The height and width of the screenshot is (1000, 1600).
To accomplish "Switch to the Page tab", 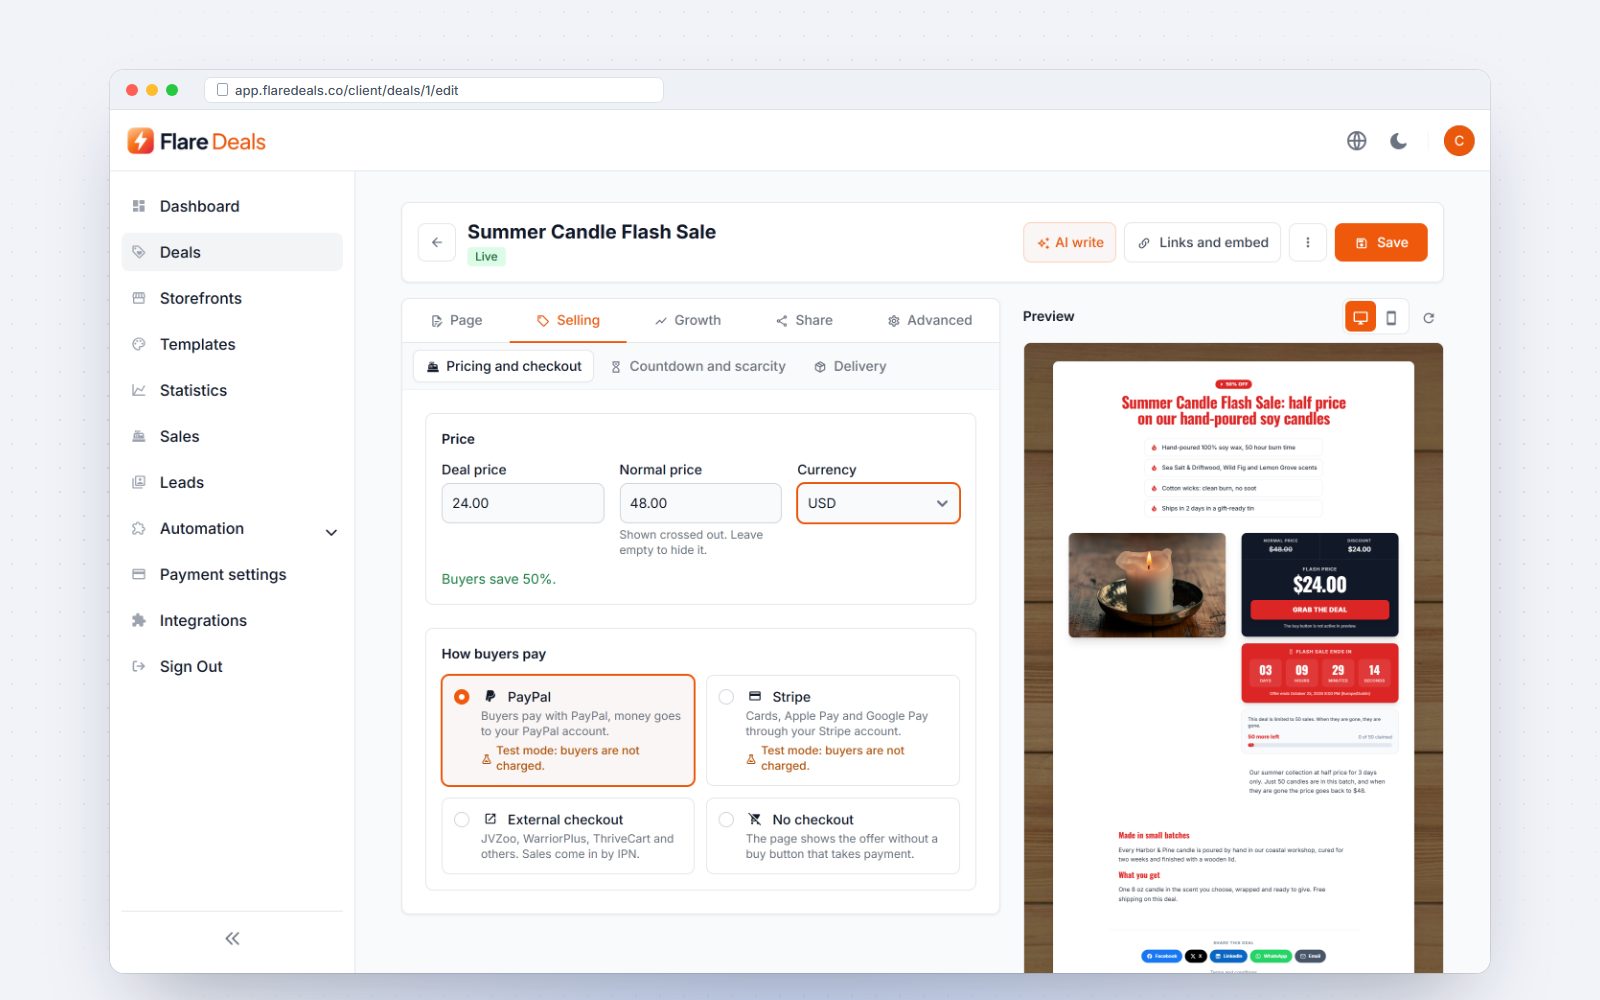I will [x=457, y=320].
